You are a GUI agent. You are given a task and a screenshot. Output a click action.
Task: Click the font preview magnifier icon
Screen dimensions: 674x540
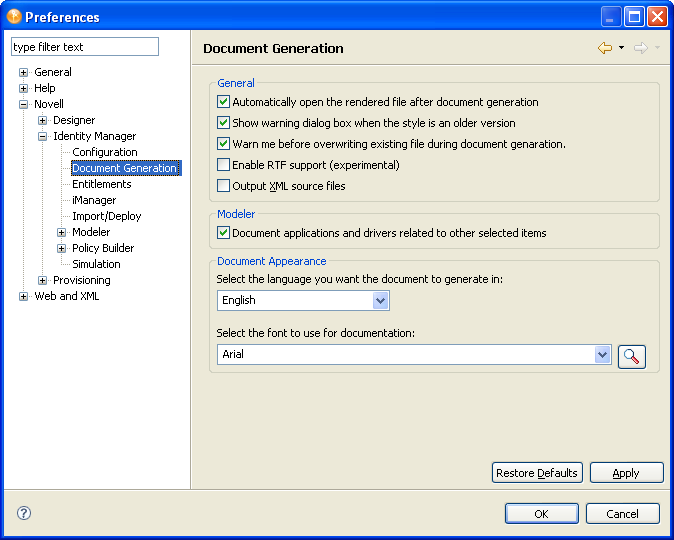point(631,356)
